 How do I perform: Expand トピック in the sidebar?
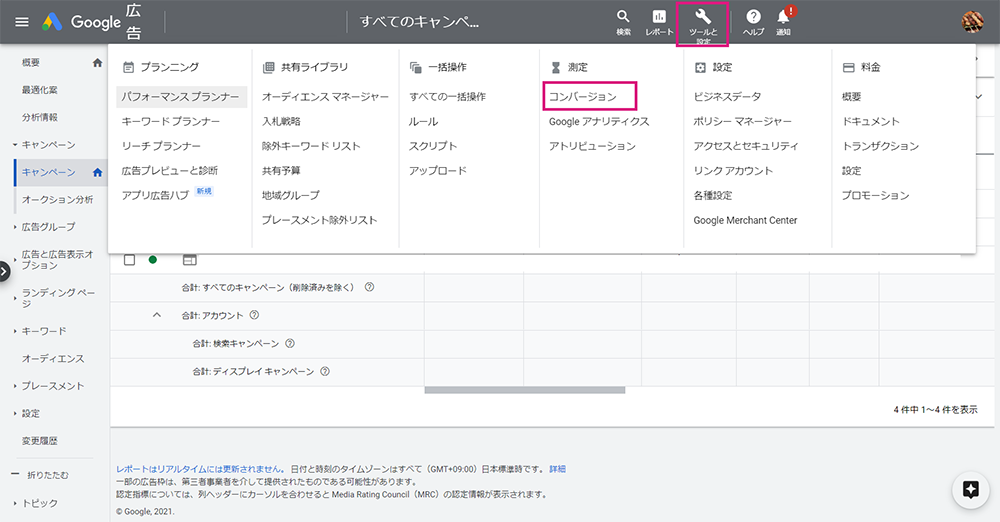[15, 503]
